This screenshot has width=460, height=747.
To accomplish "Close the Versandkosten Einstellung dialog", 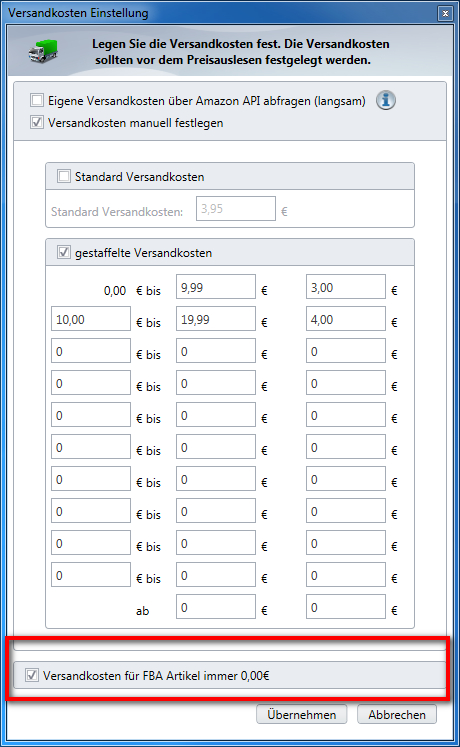I will click(x=445, y=13).
